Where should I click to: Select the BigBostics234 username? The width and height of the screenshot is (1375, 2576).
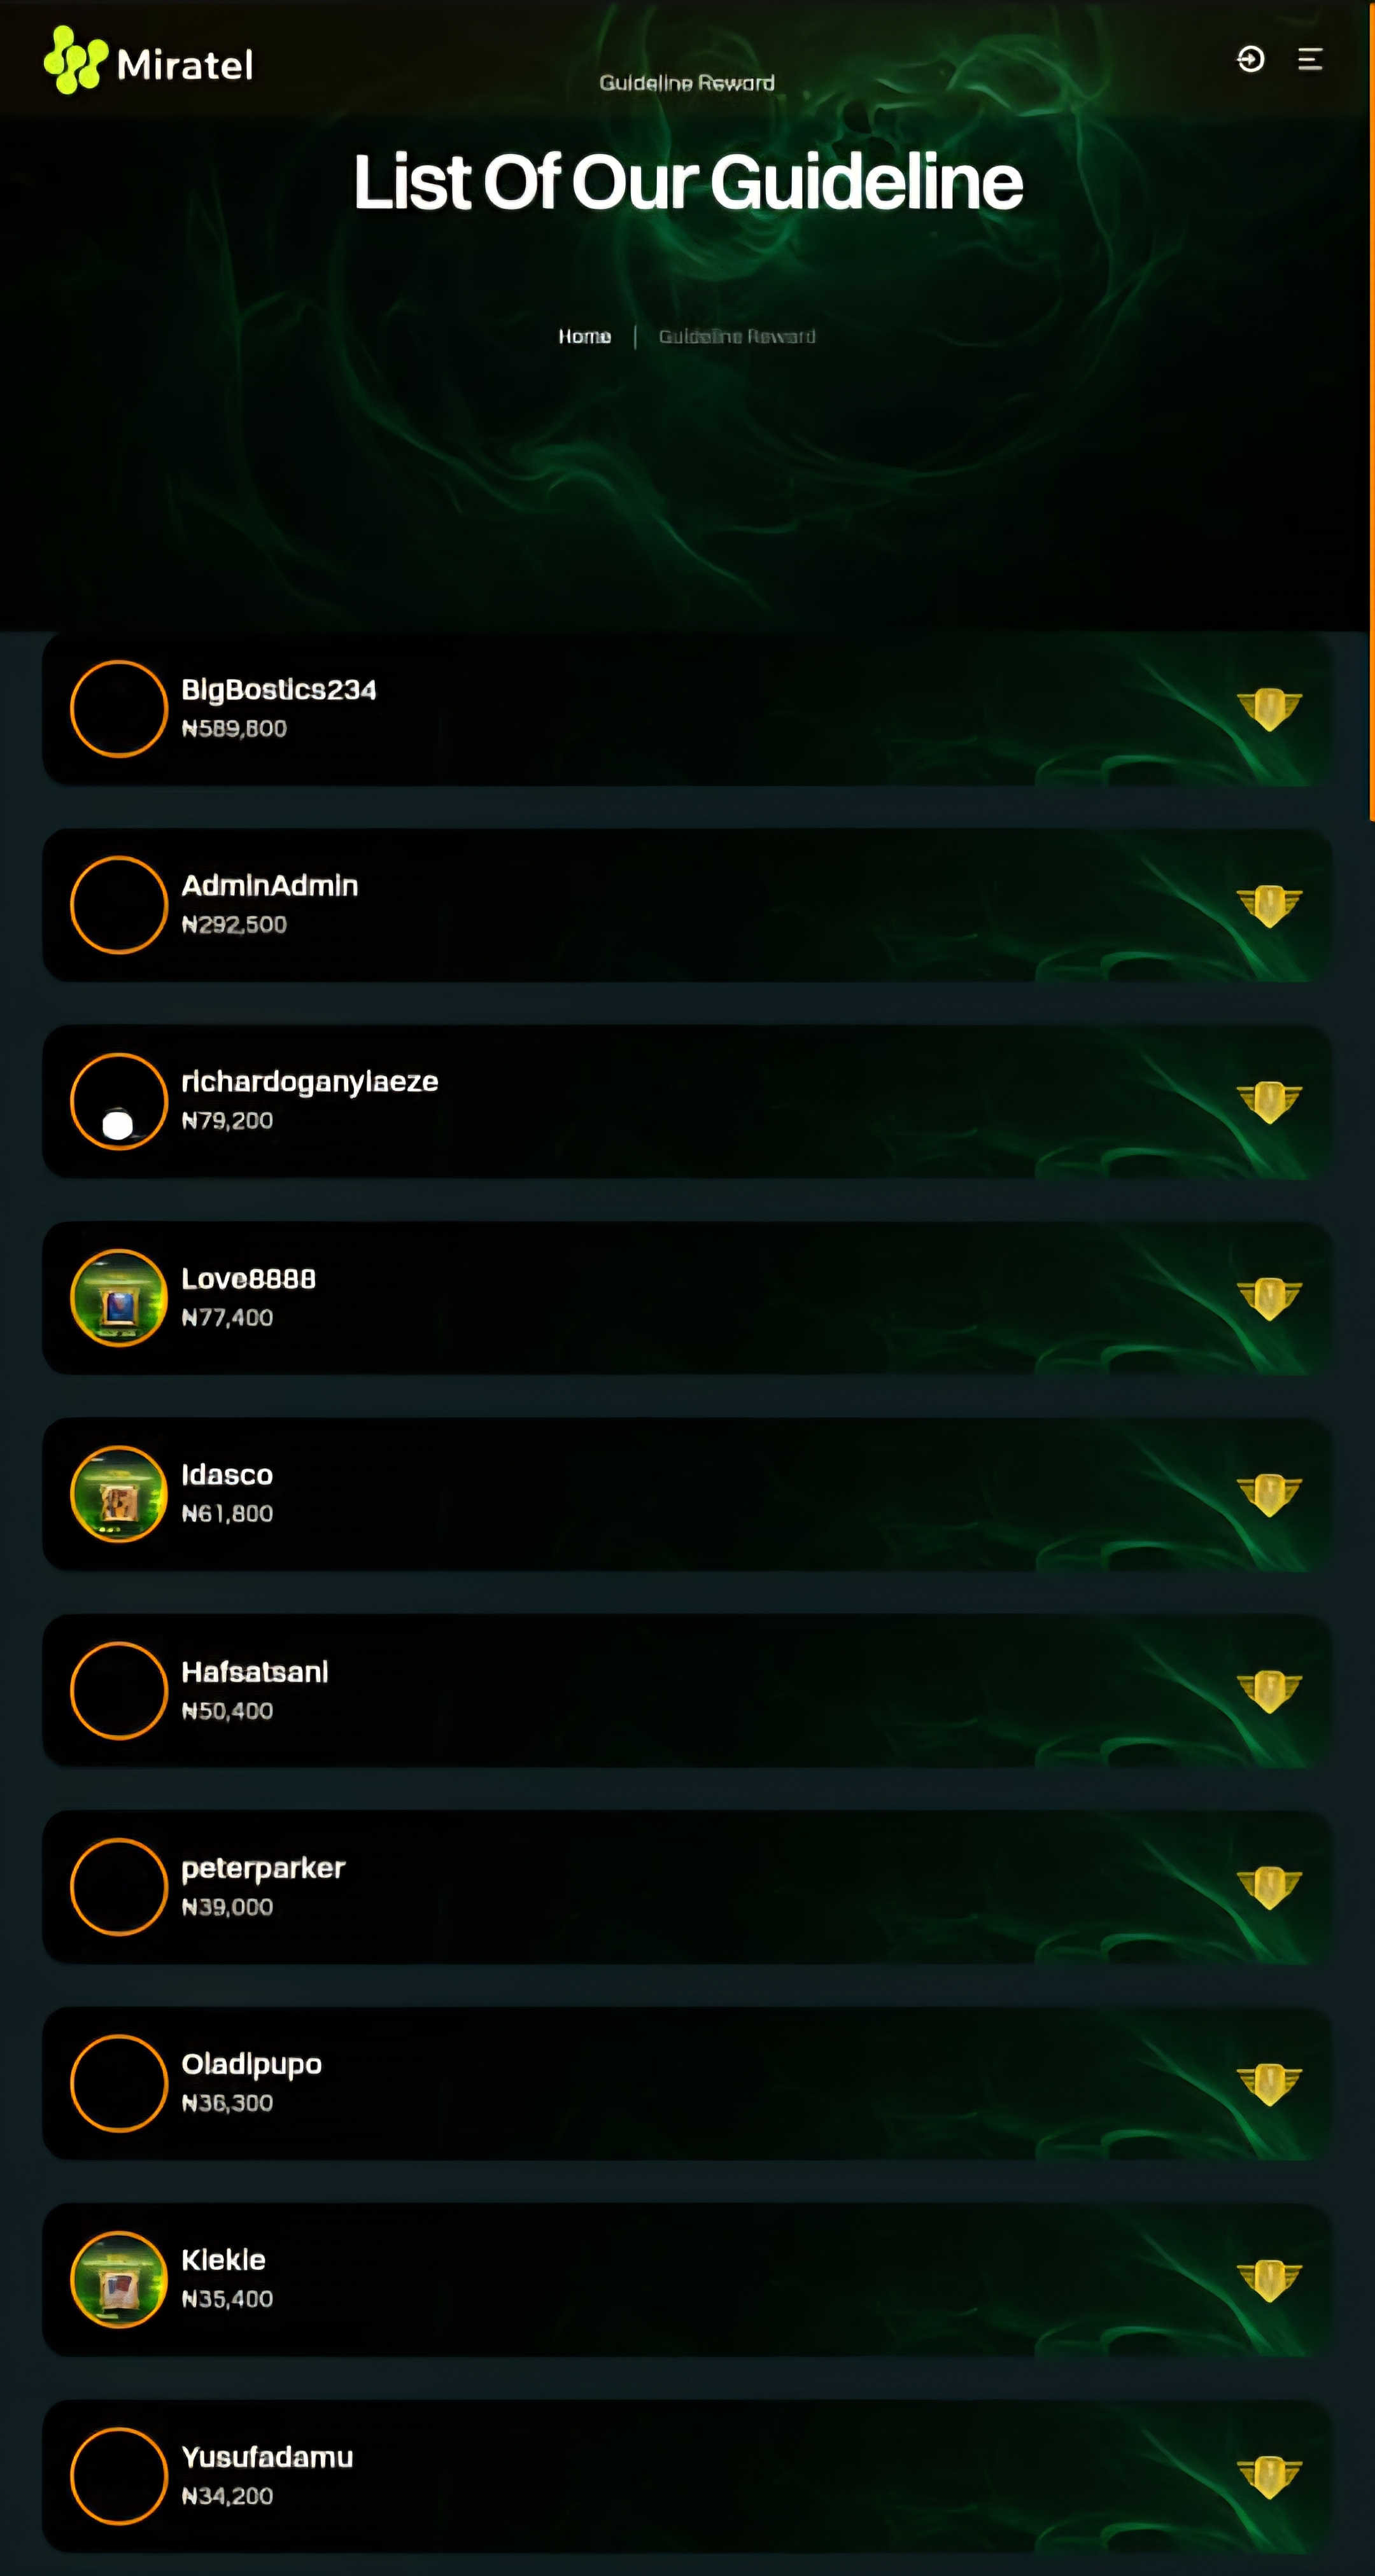(x=279, y=690)
